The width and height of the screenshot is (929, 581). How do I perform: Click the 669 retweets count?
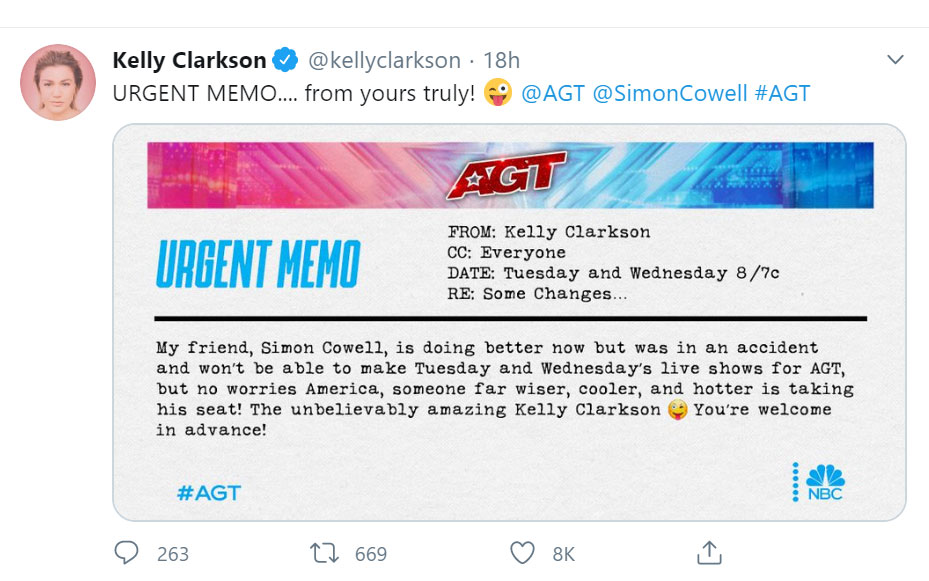pyautogui.click(x=371, y=553)
